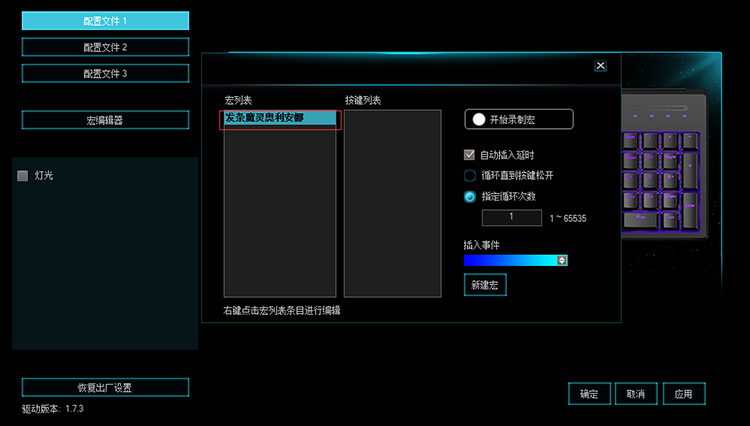Click the 1 ~ 65535 range text

click(568, 218)
